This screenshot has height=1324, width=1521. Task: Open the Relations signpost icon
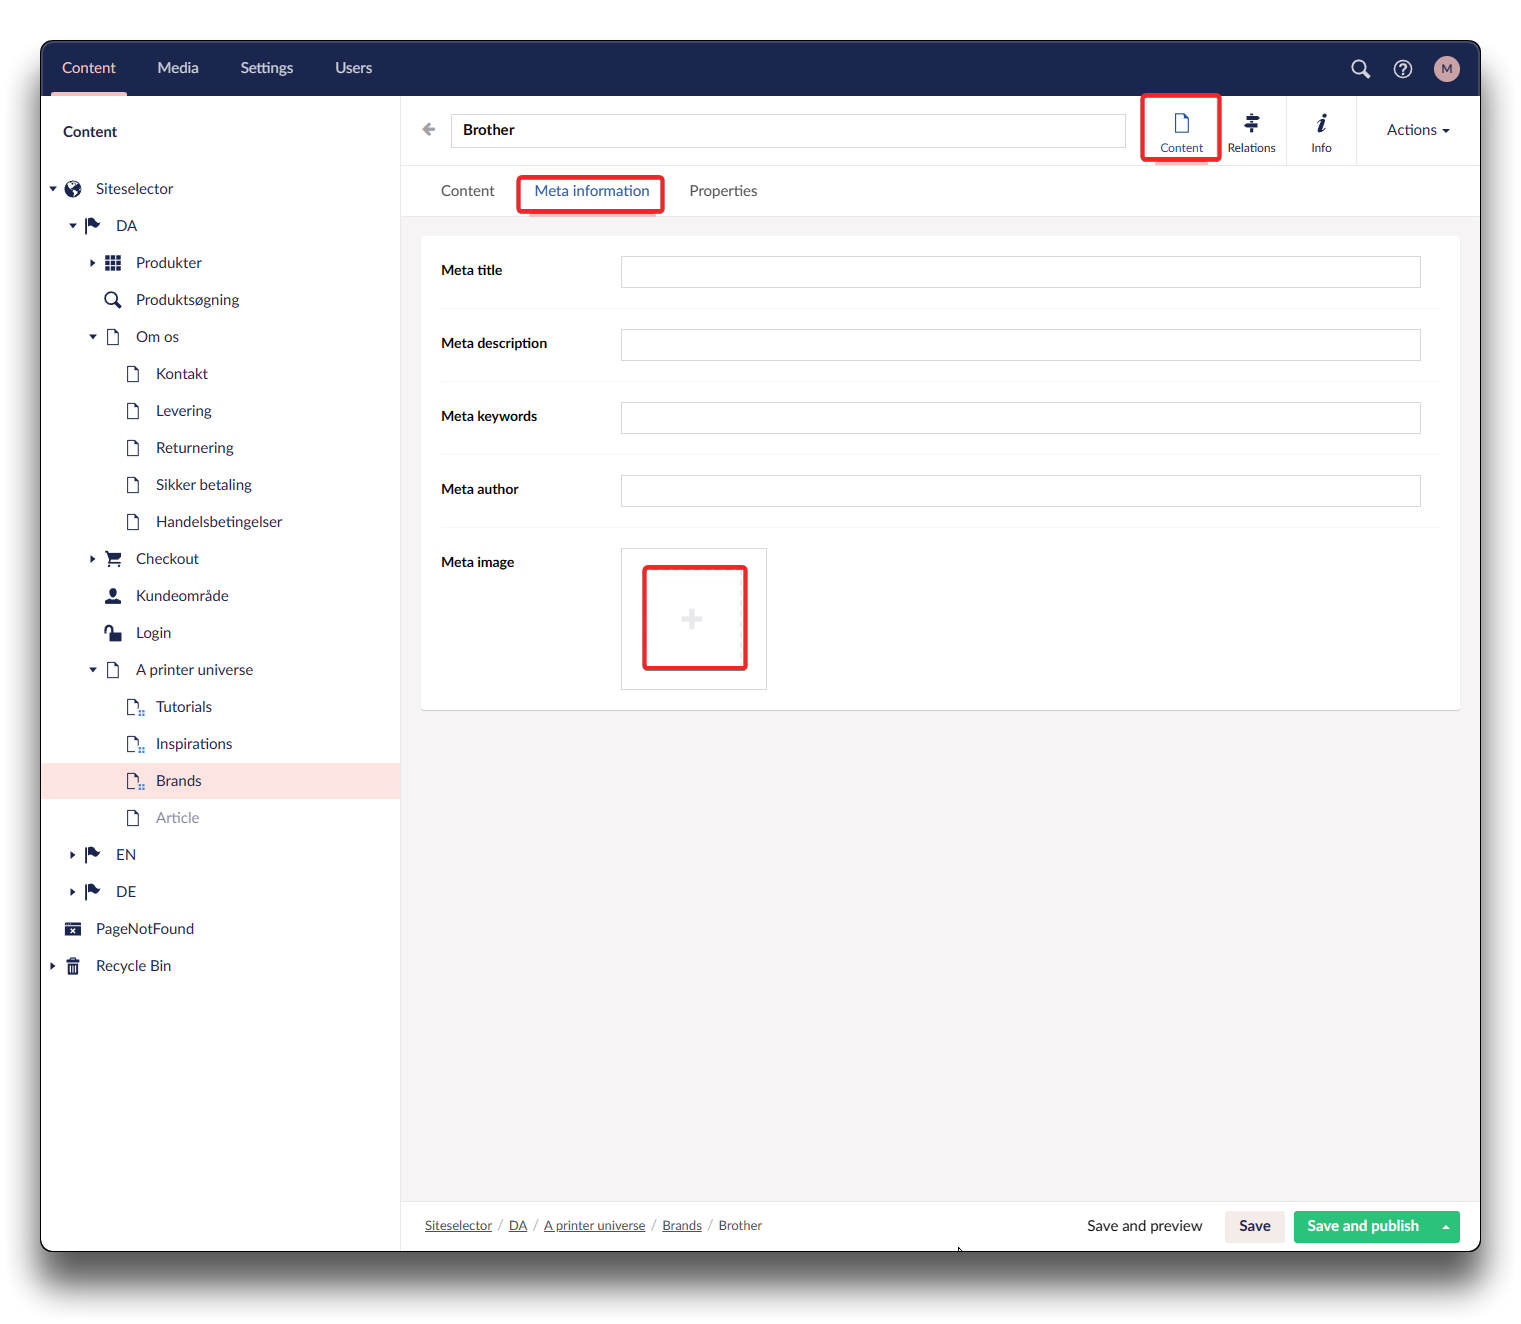click(x=1251, y=132)
